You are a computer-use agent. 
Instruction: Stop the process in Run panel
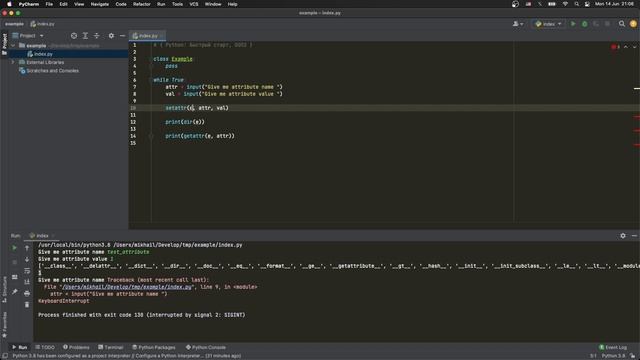coord(14,262)
